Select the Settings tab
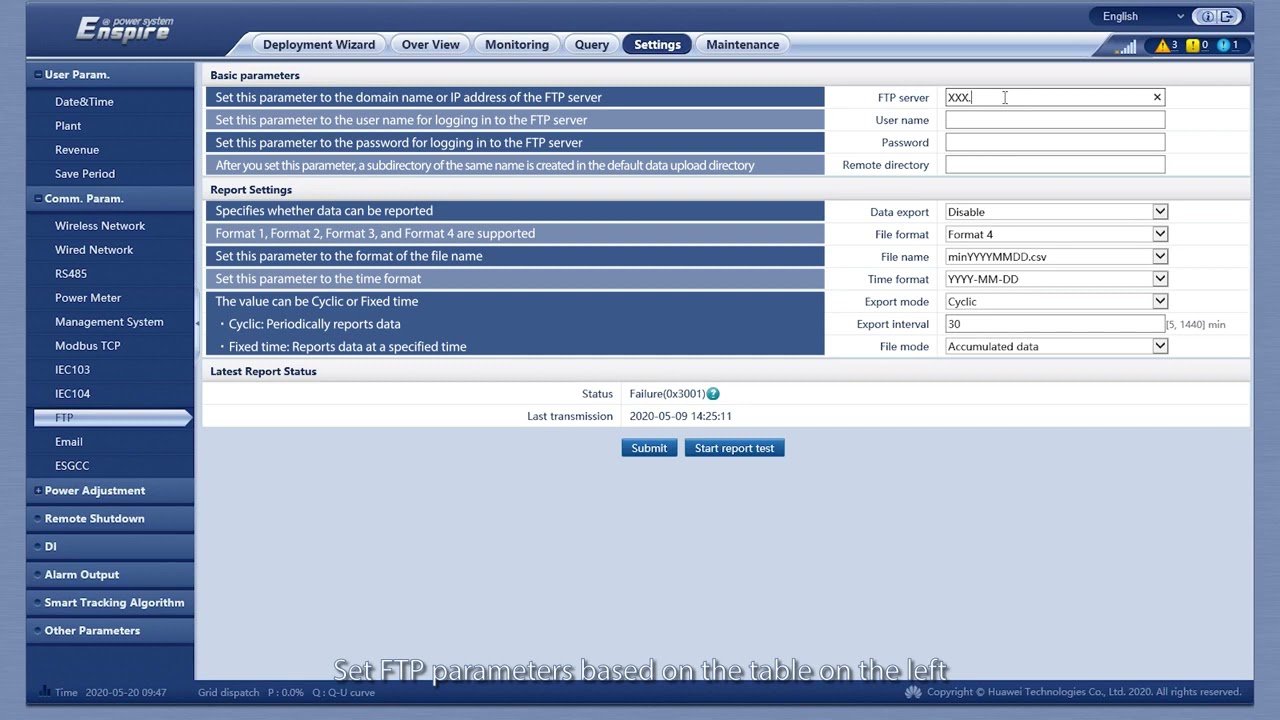 point(657,44)
